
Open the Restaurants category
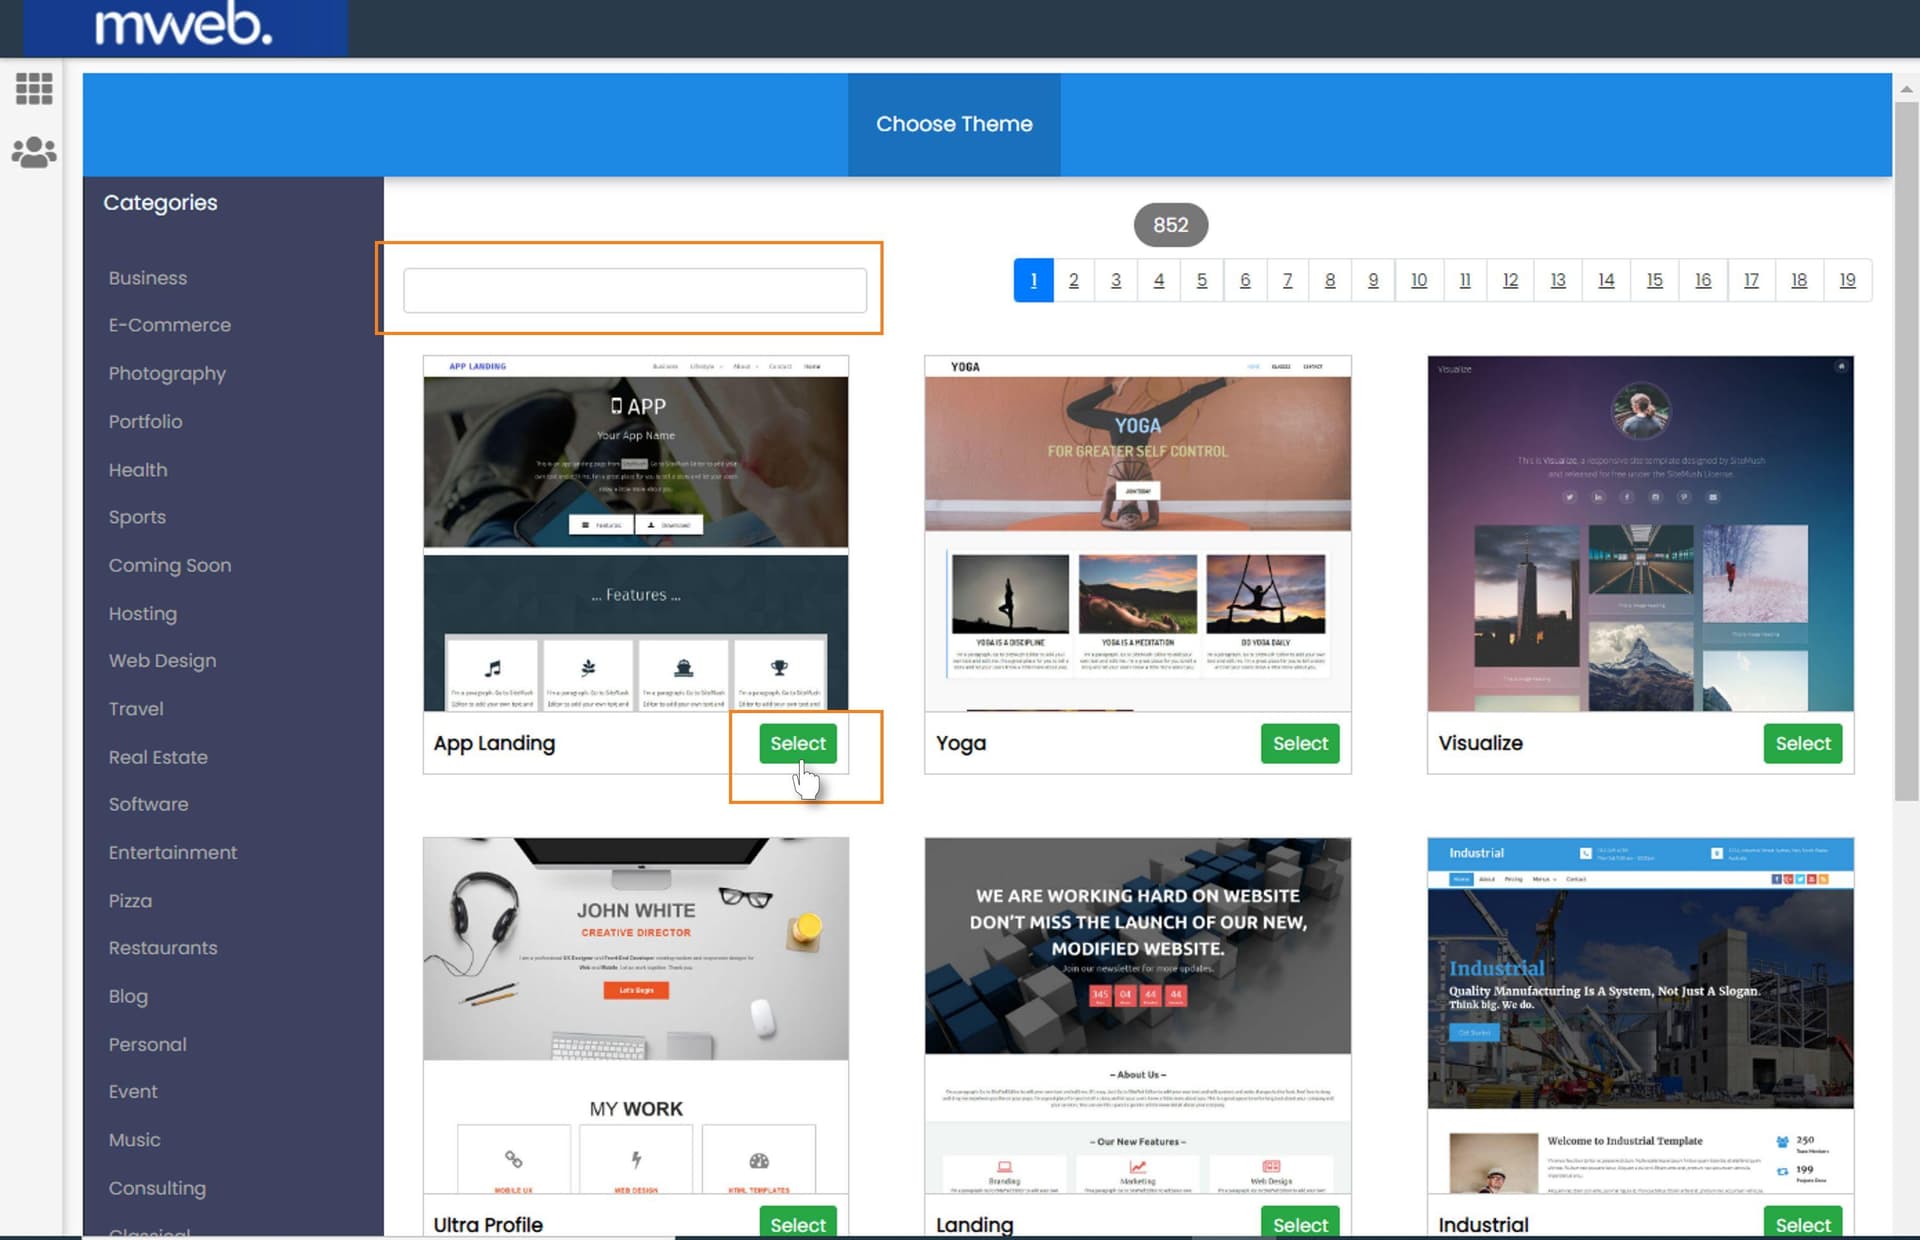click(x=163, y=948)
